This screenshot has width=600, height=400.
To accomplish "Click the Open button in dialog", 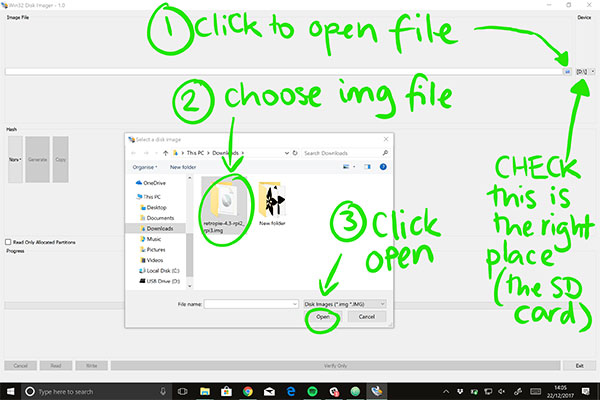I will (322, 316).
